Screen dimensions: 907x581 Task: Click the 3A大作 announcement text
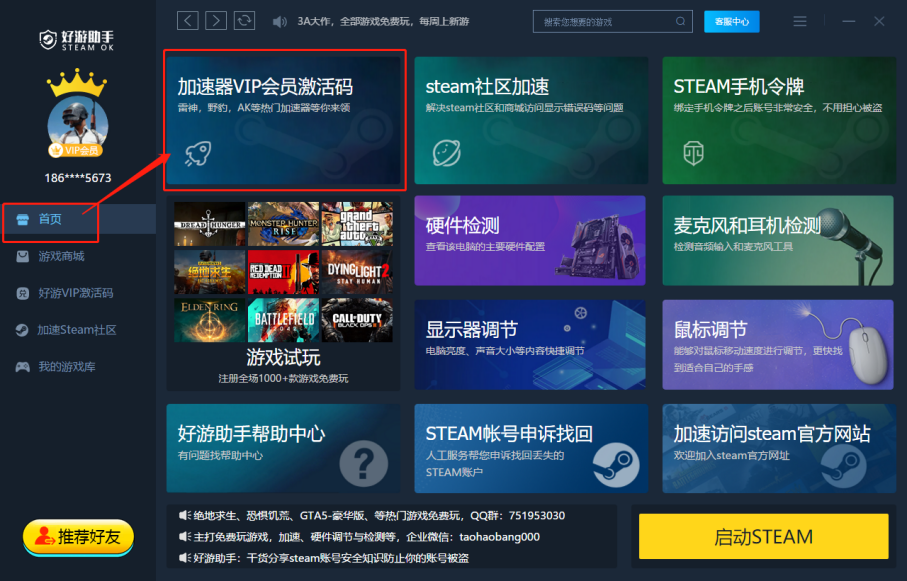[x=383, y=21]
